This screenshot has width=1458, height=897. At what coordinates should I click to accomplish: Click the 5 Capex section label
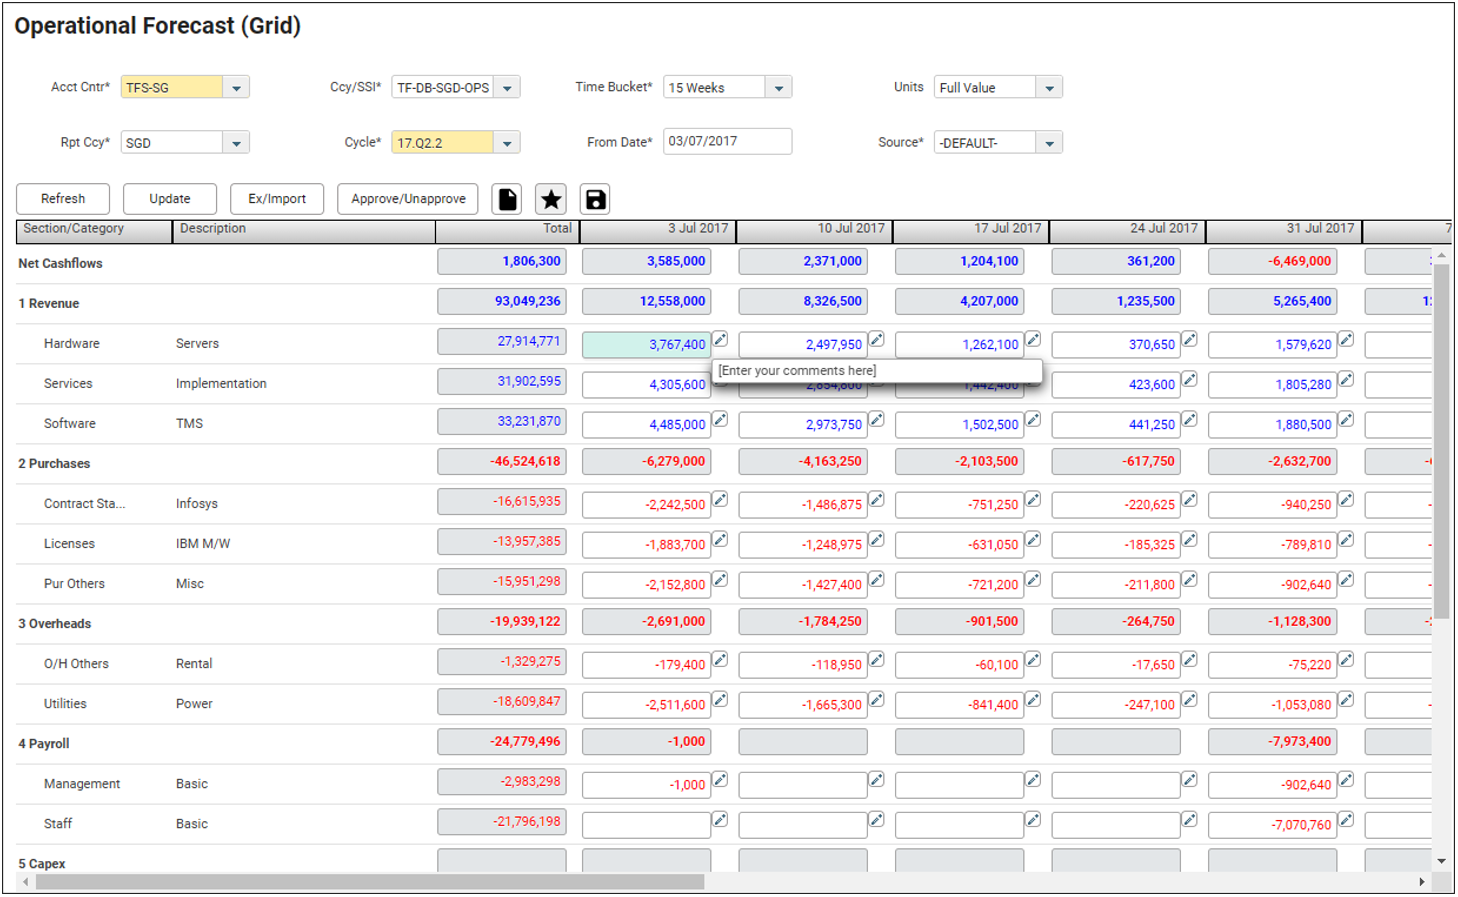[x=41, y=864]
